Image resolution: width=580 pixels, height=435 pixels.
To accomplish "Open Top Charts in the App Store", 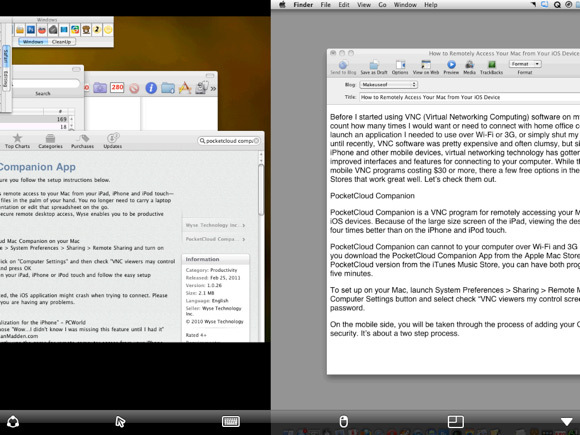I will tap(17, 142).
